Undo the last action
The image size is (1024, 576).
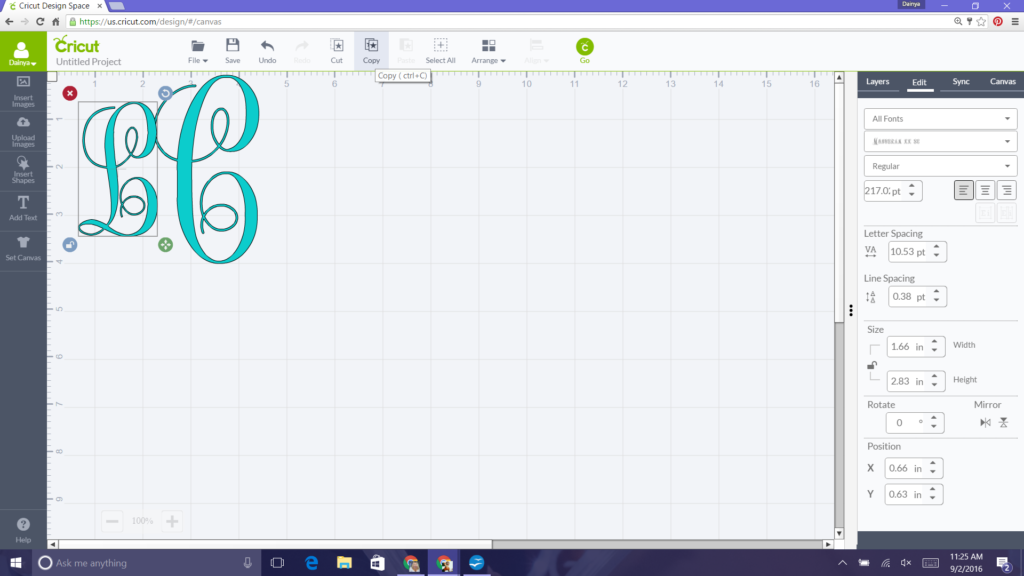click(267, 51)
